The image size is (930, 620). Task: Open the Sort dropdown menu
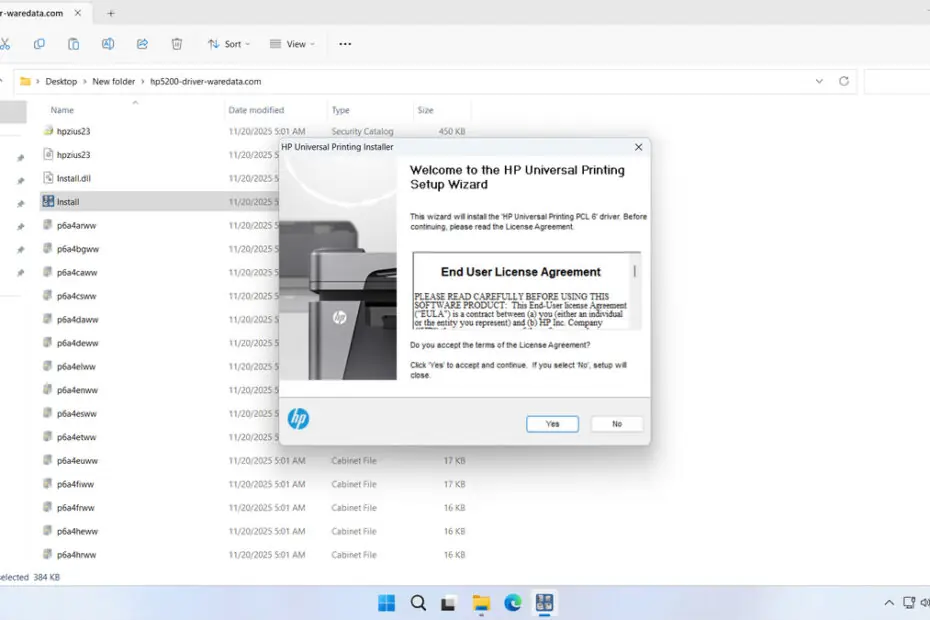(228, 44)
